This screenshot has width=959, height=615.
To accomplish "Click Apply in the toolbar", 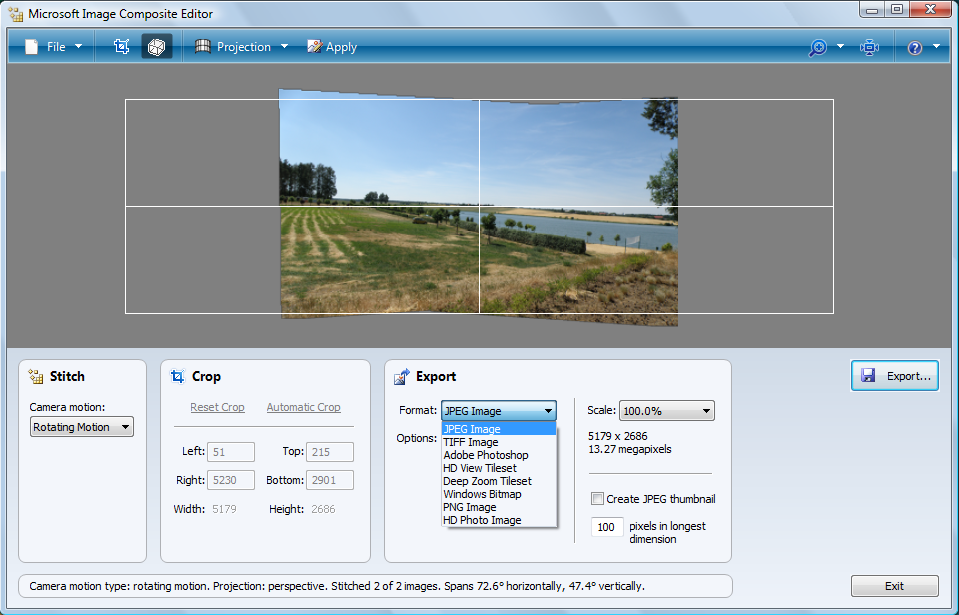I will (x=332, y=47).
